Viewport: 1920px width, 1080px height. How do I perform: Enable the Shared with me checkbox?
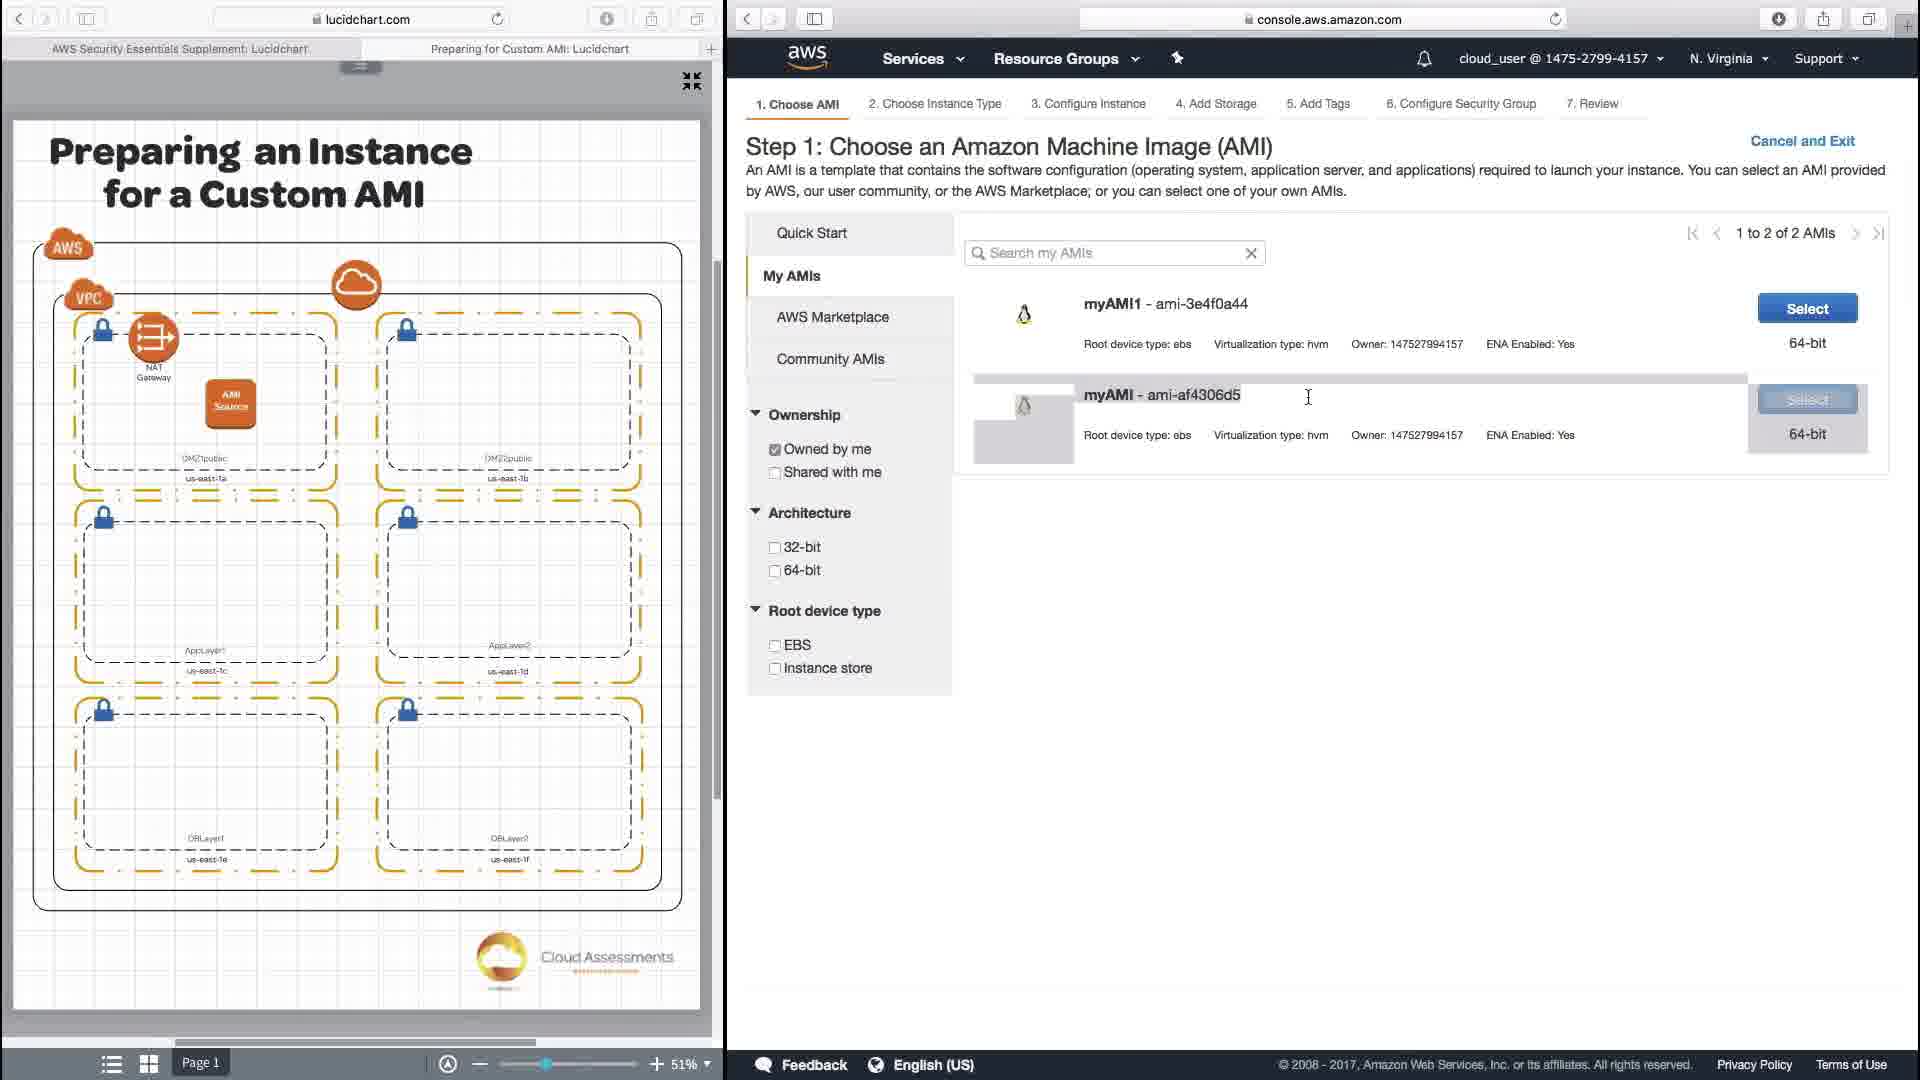(775, 473)
